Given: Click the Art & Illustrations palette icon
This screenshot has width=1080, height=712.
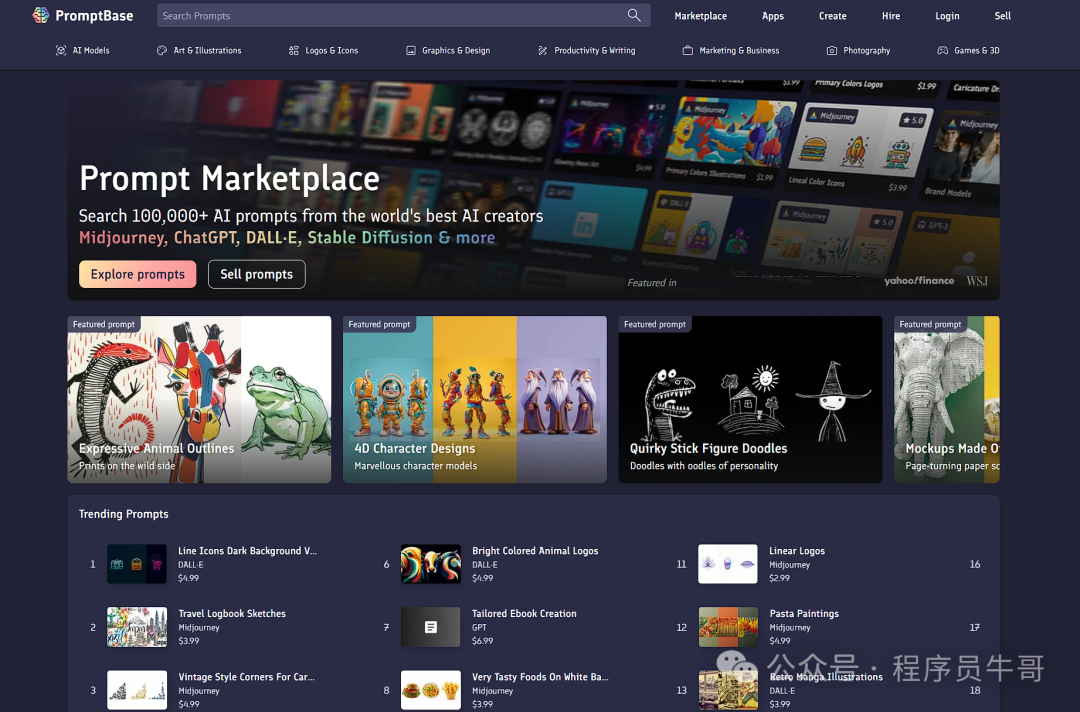Looking at the screenshot, I should tap(162, 50).
